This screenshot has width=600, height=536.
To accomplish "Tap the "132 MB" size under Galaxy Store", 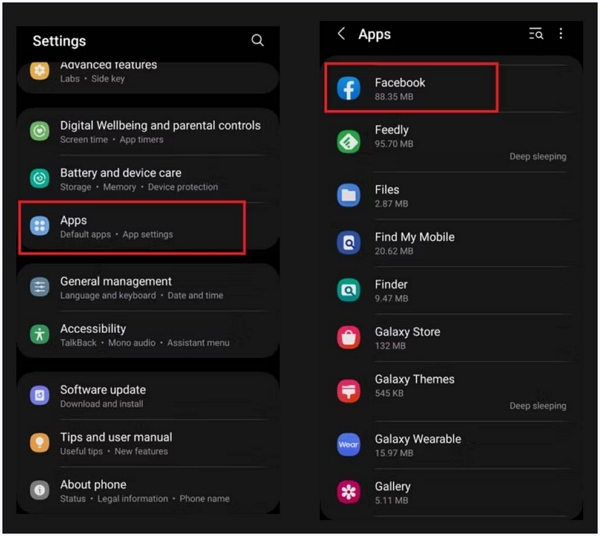I will click(390, 346).
